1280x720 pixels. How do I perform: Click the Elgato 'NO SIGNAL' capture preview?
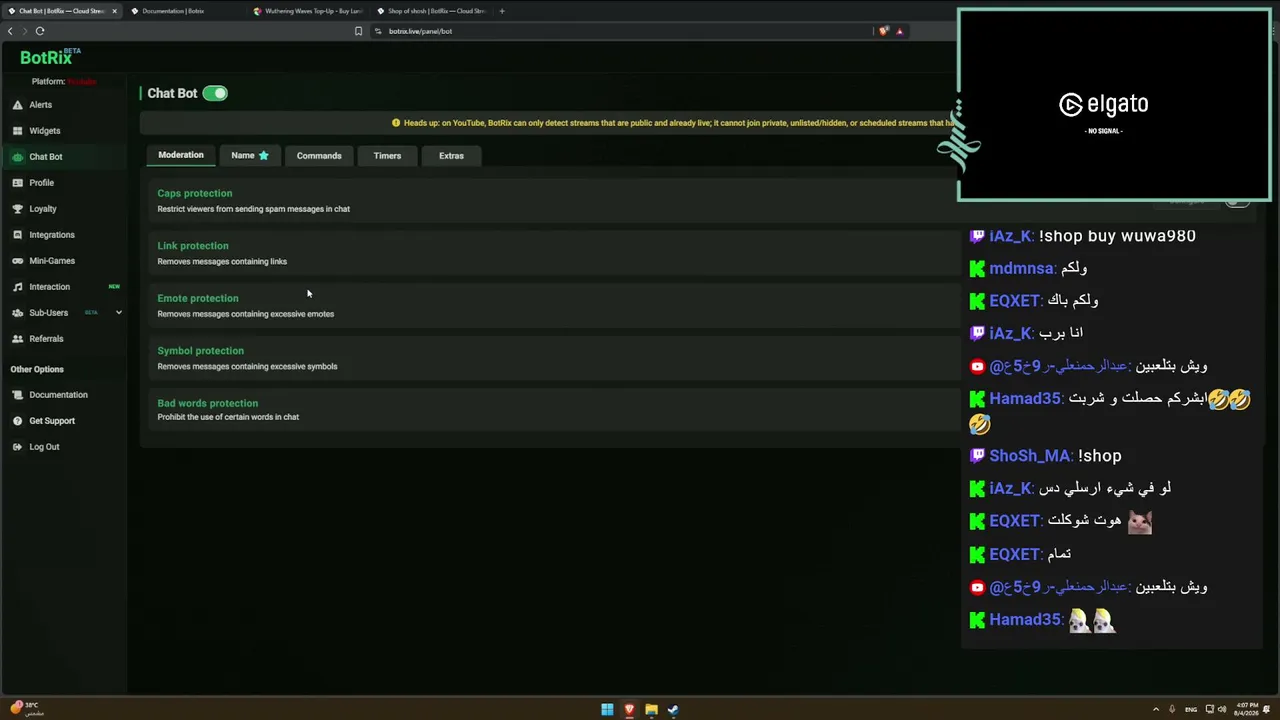pos(1114,105)
